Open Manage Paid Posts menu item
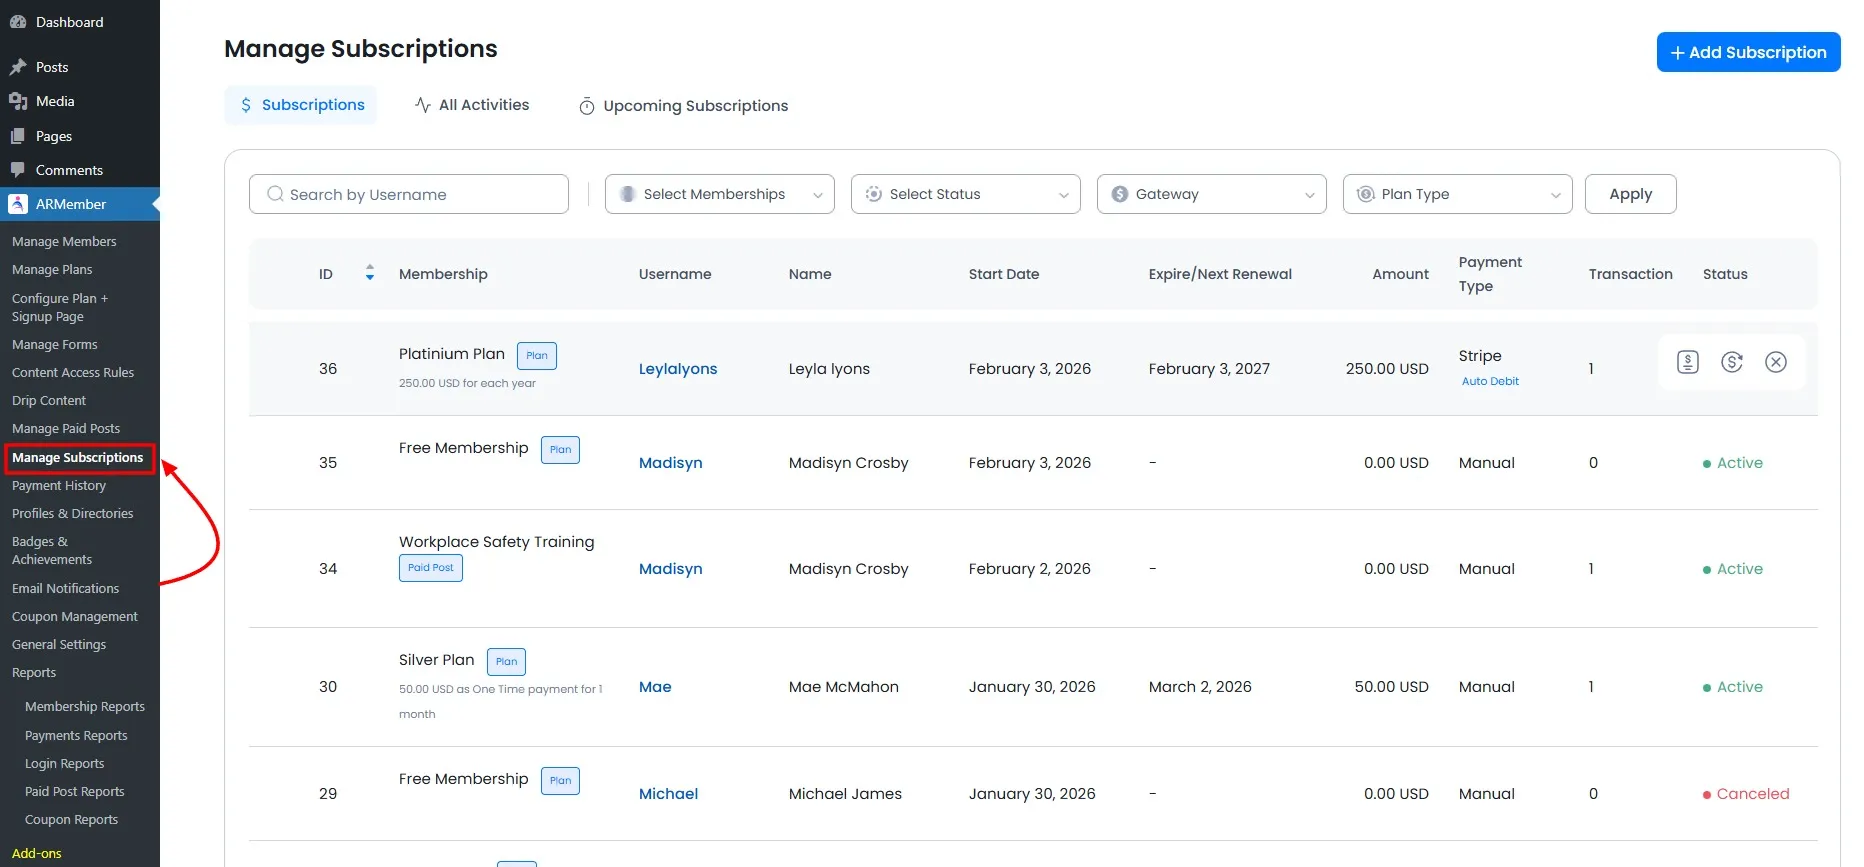 click(66, 429)
